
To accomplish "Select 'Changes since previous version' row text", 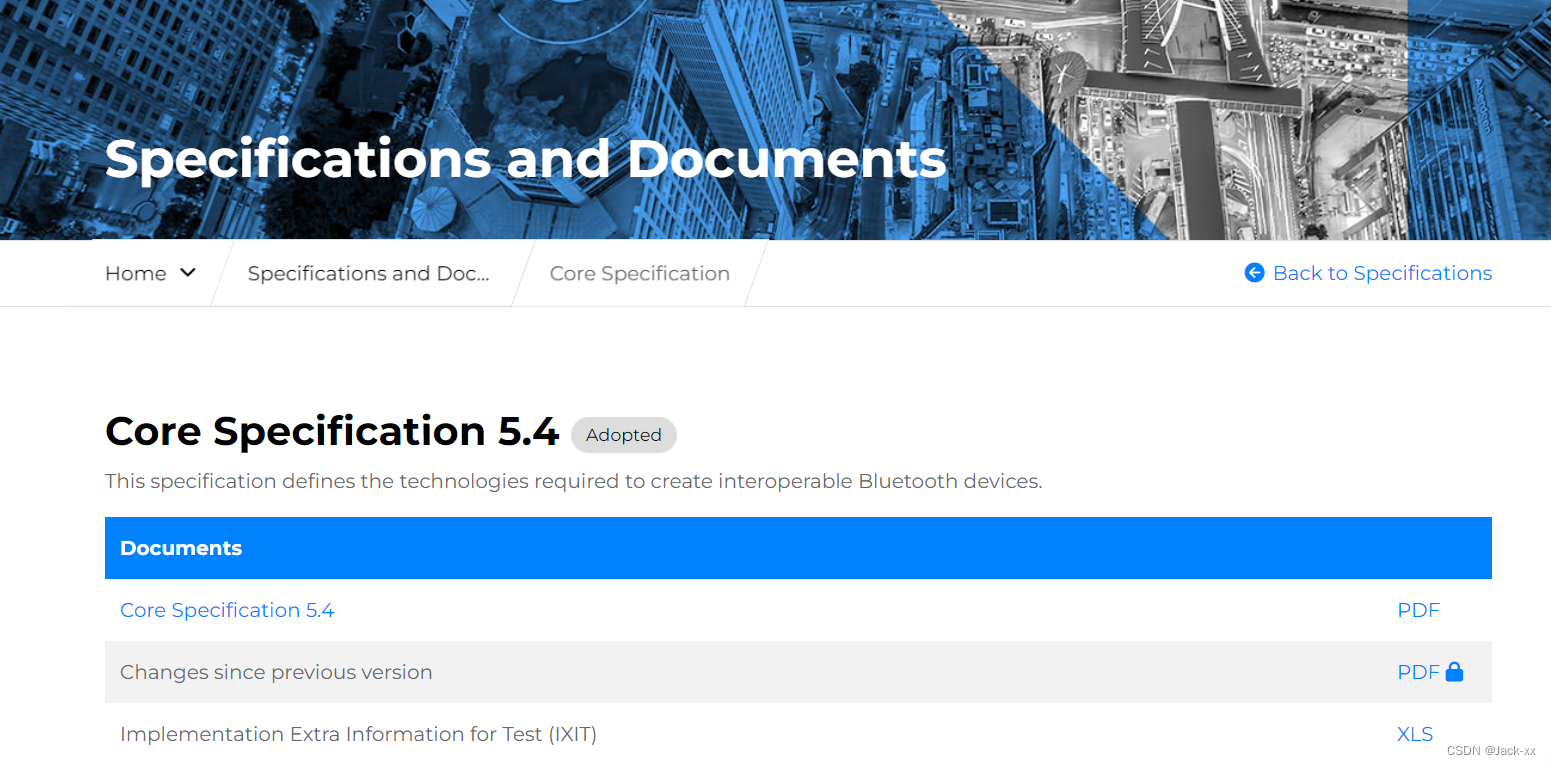I will coord(276,672).
